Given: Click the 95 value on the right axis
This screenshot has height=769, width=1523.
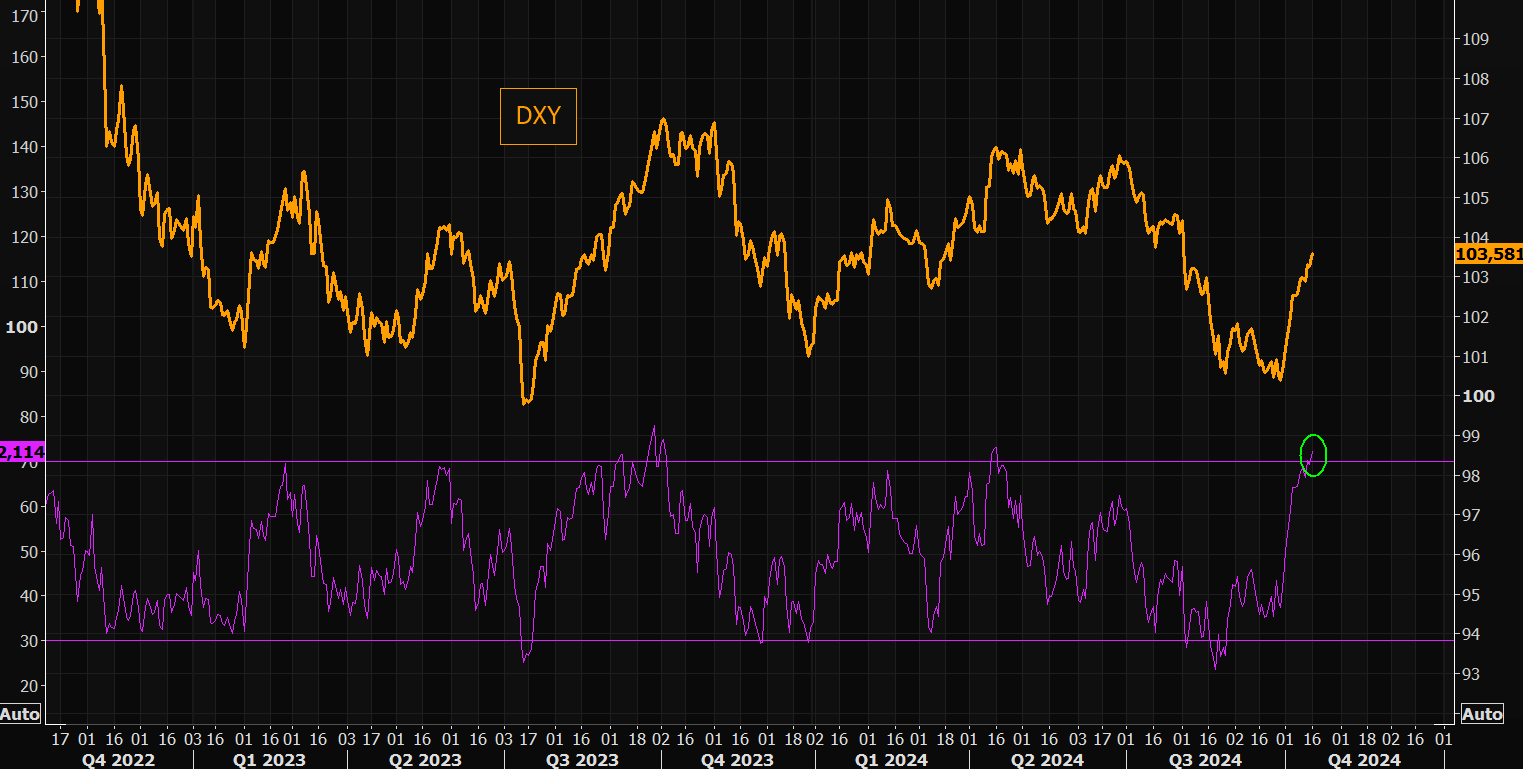Looking at the screenshot, I should (1473, 595).
